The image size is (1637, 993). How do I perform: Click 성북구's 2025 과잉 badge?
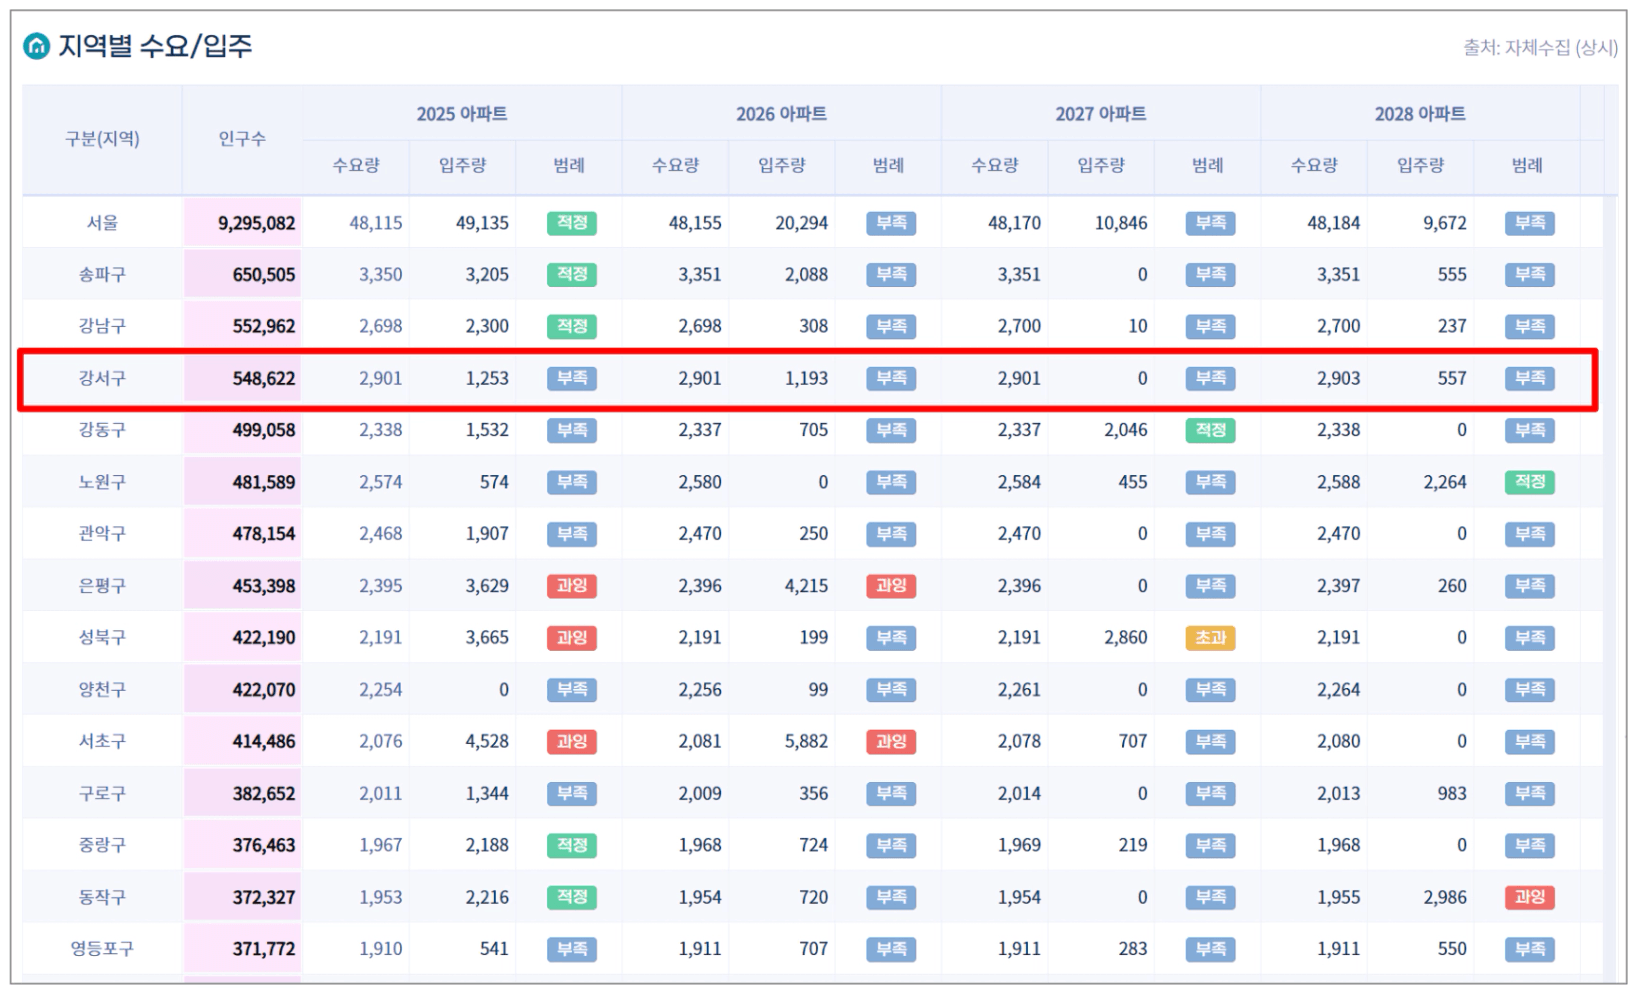(x=572, y=637)
